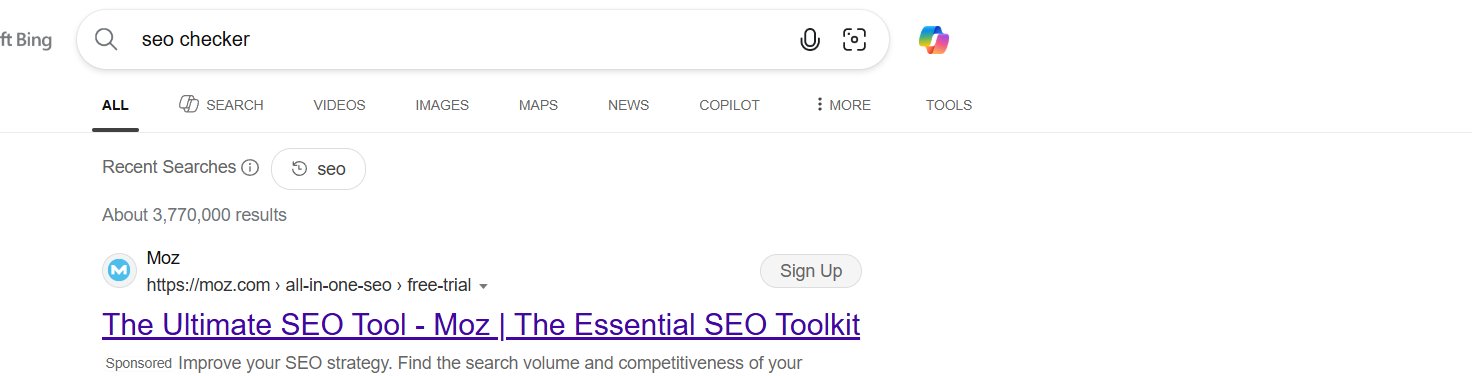Screen dimensions: 1472x376
Task: Click inside the seo checker search box
Action: point(460,40)
